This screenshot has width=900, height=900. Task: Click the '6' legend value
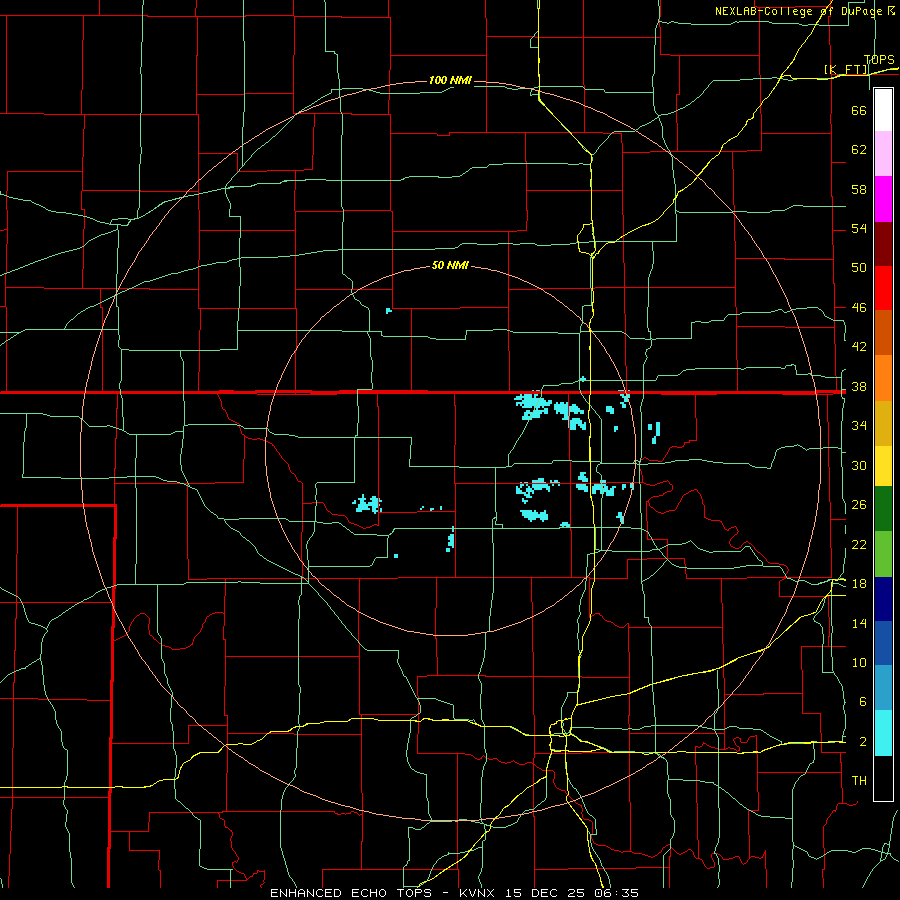point(863,702)
